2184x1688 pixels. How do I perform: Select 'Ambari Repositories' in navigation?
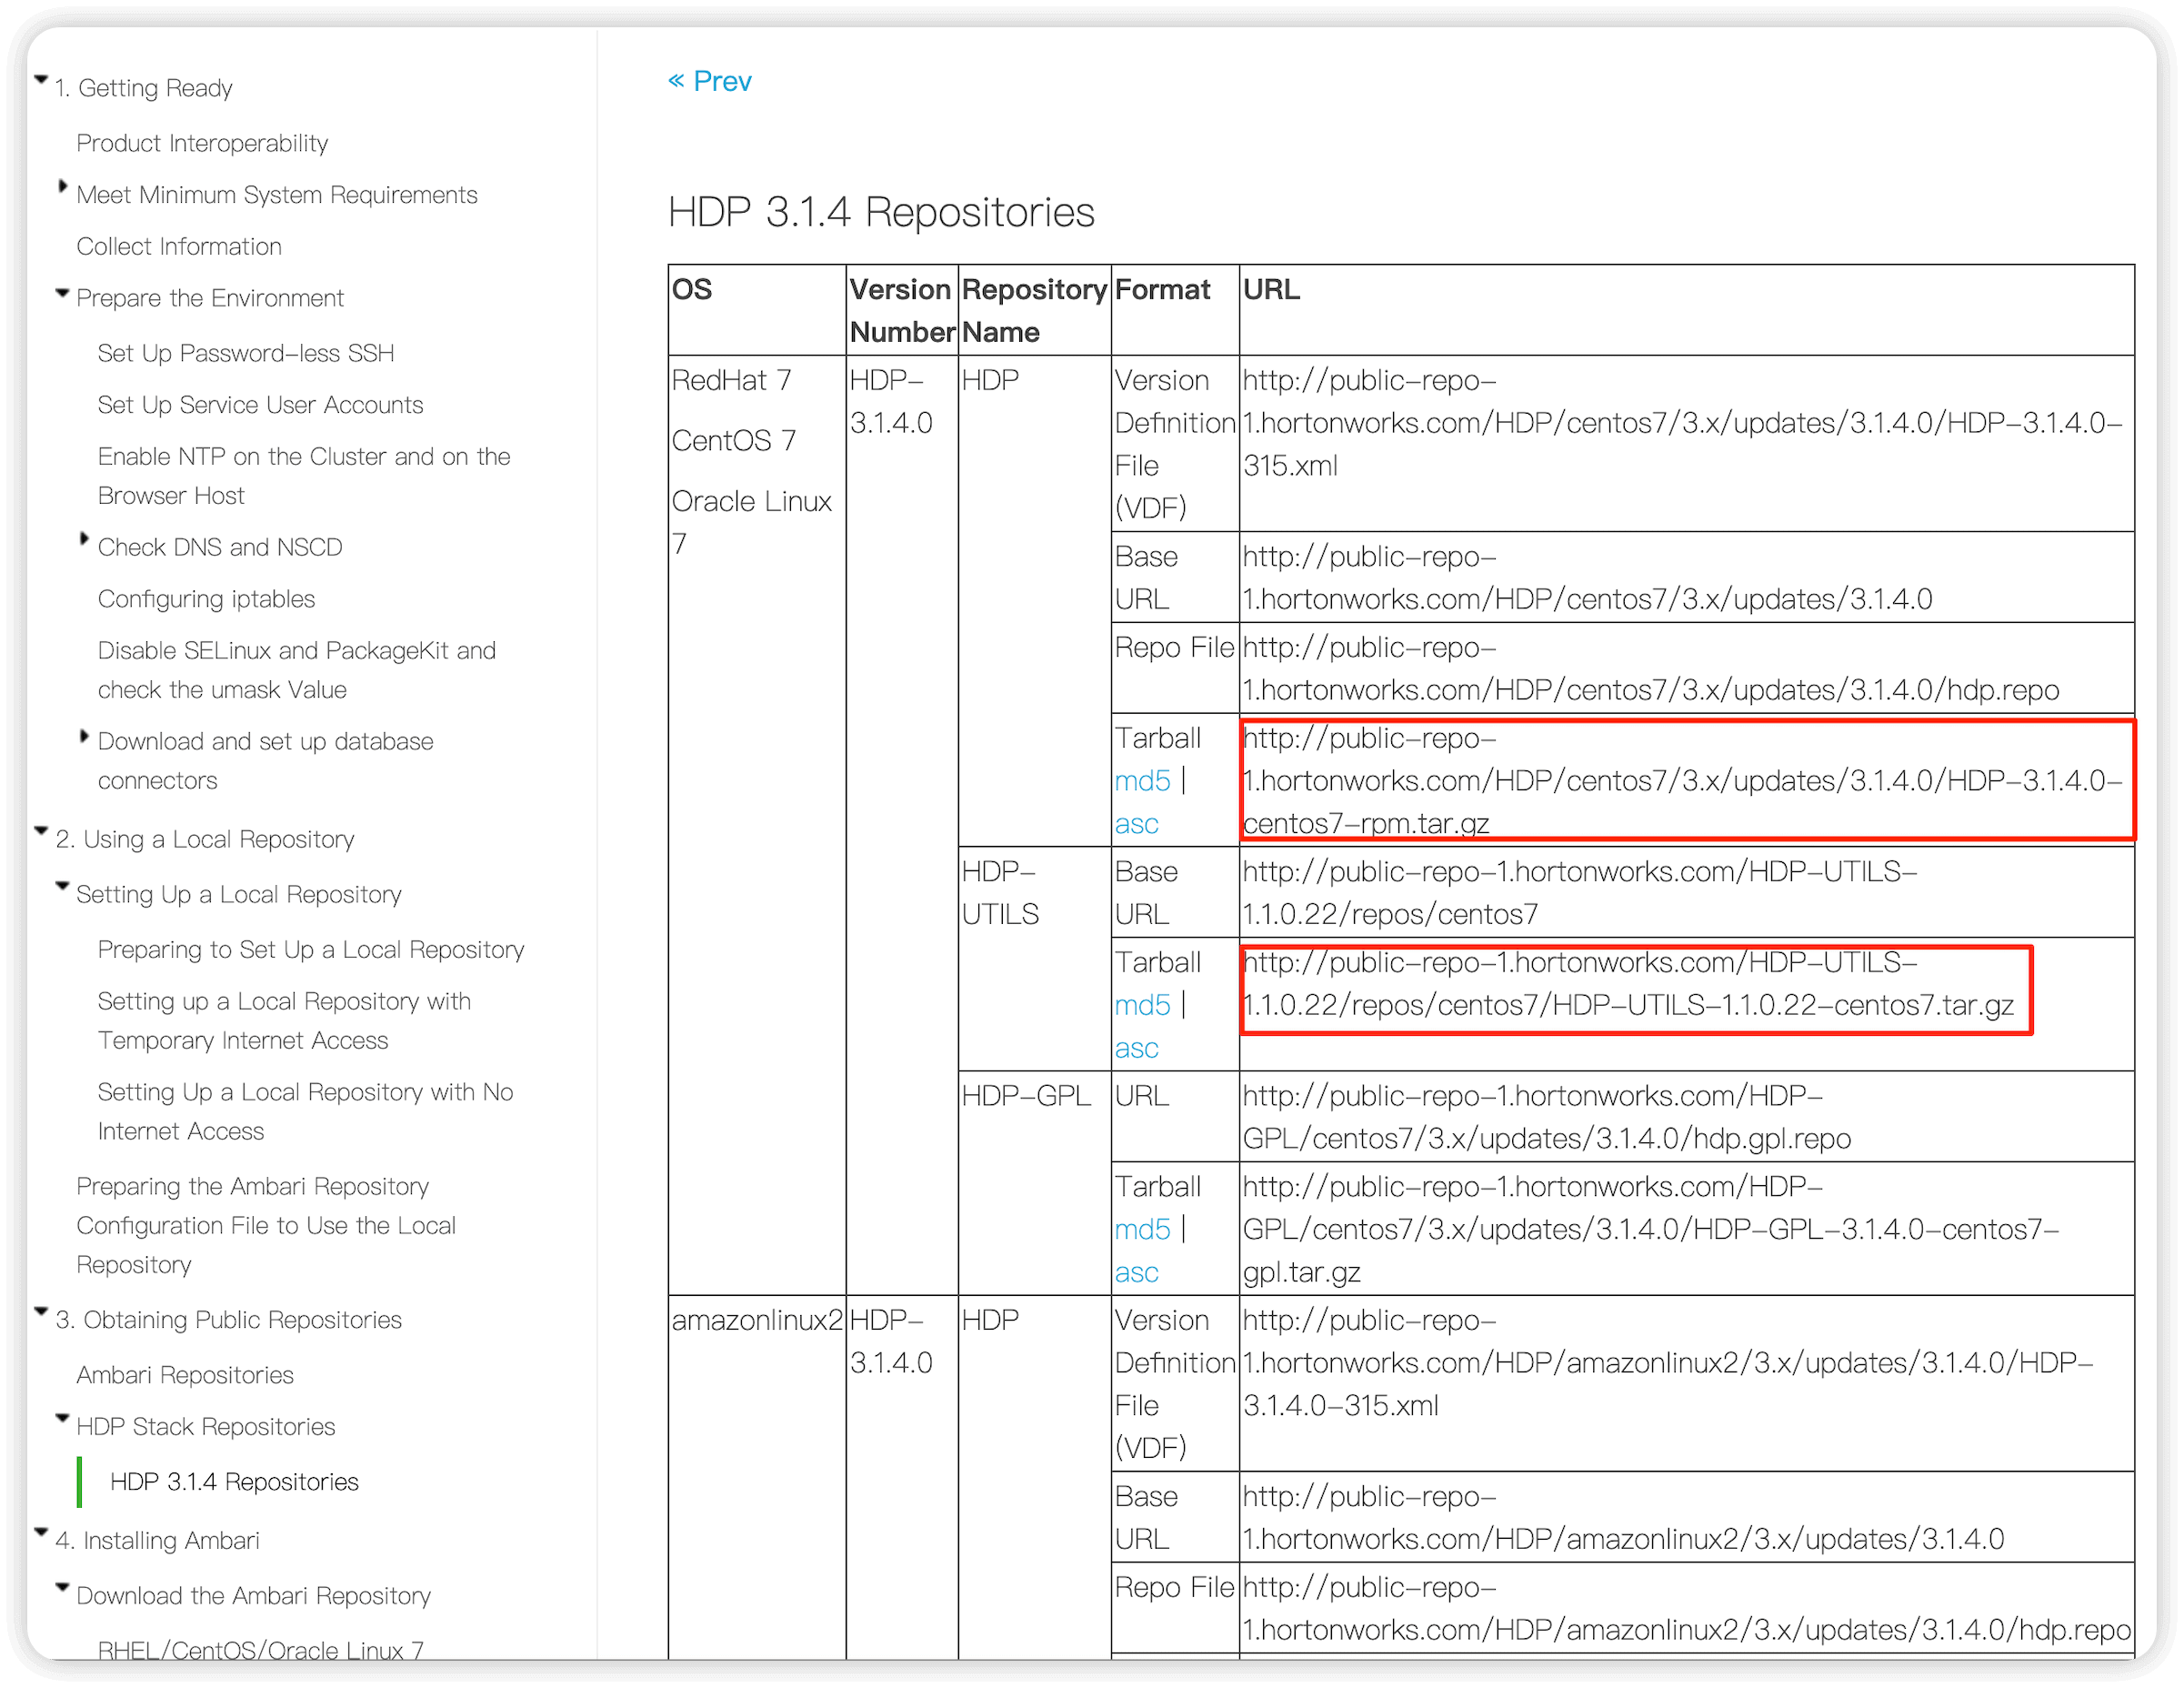coord(185,1375)
